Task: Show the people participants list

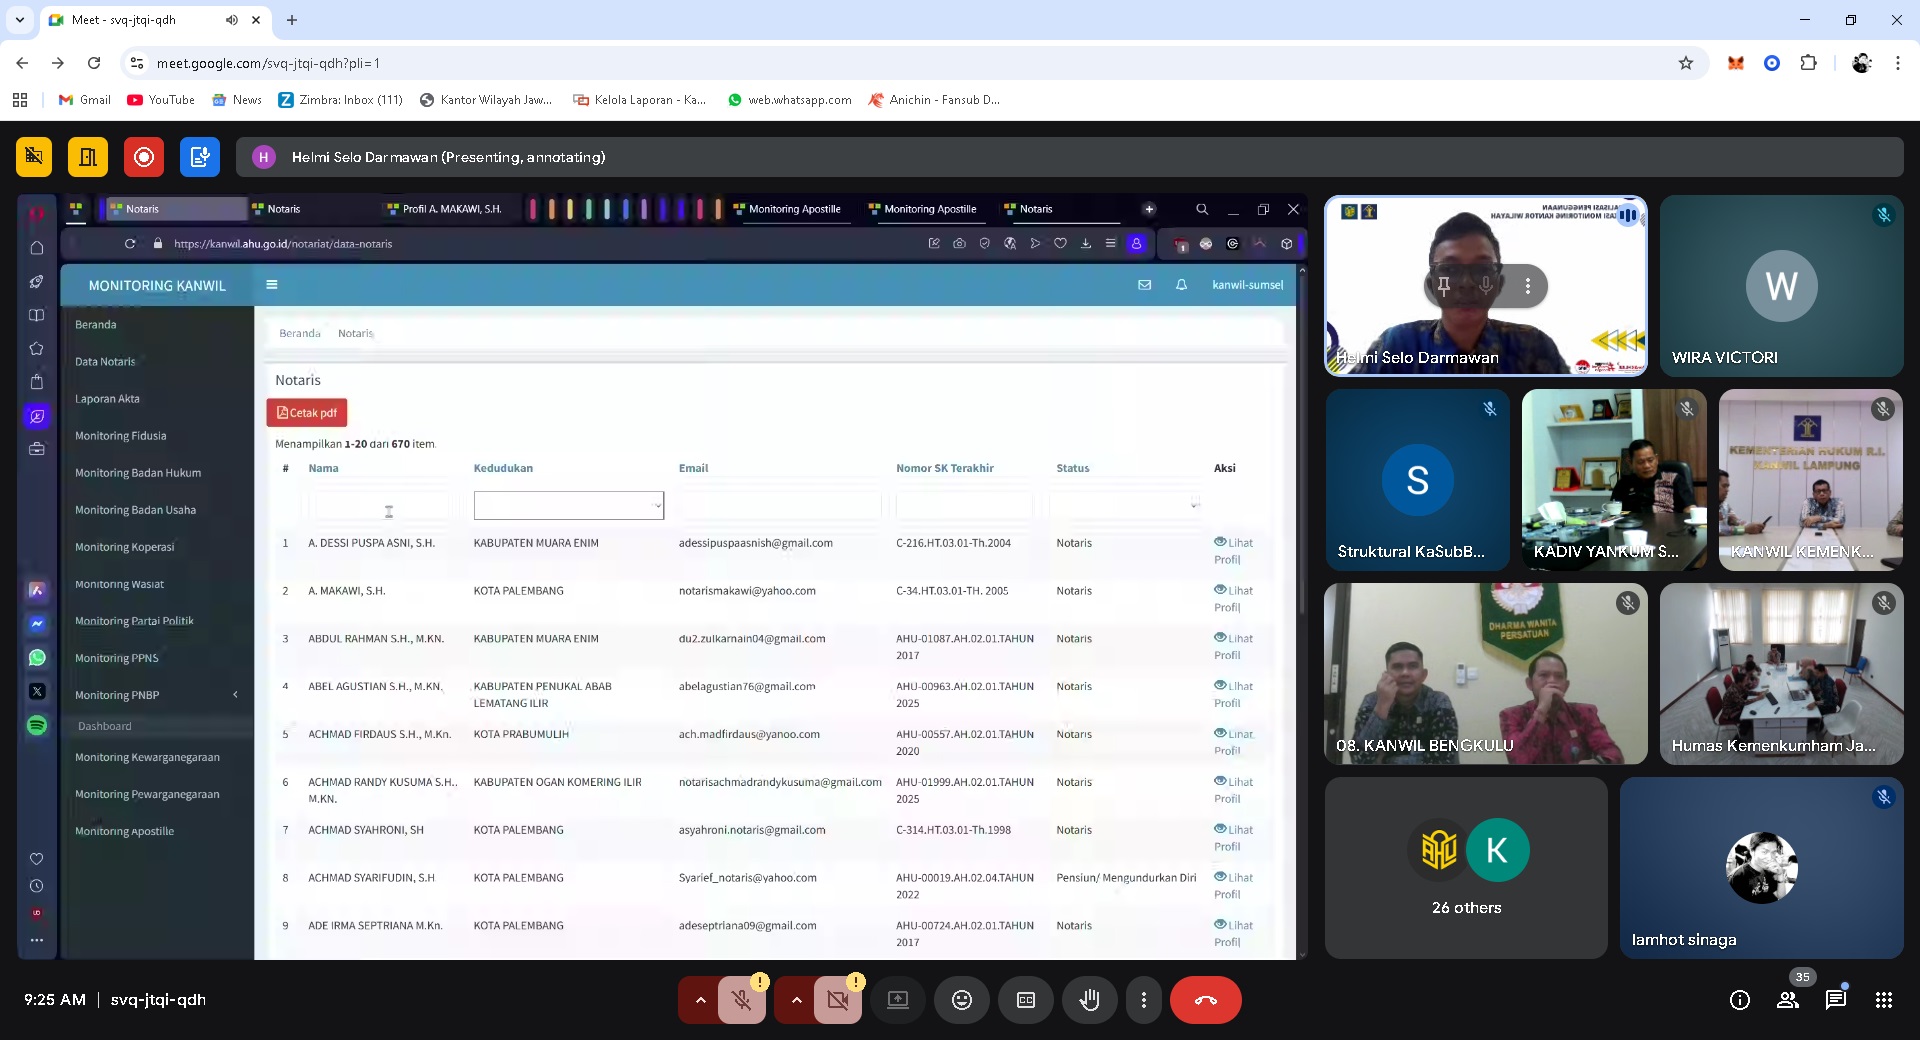Action: pyautogui.click(x=1787, y=1000)
